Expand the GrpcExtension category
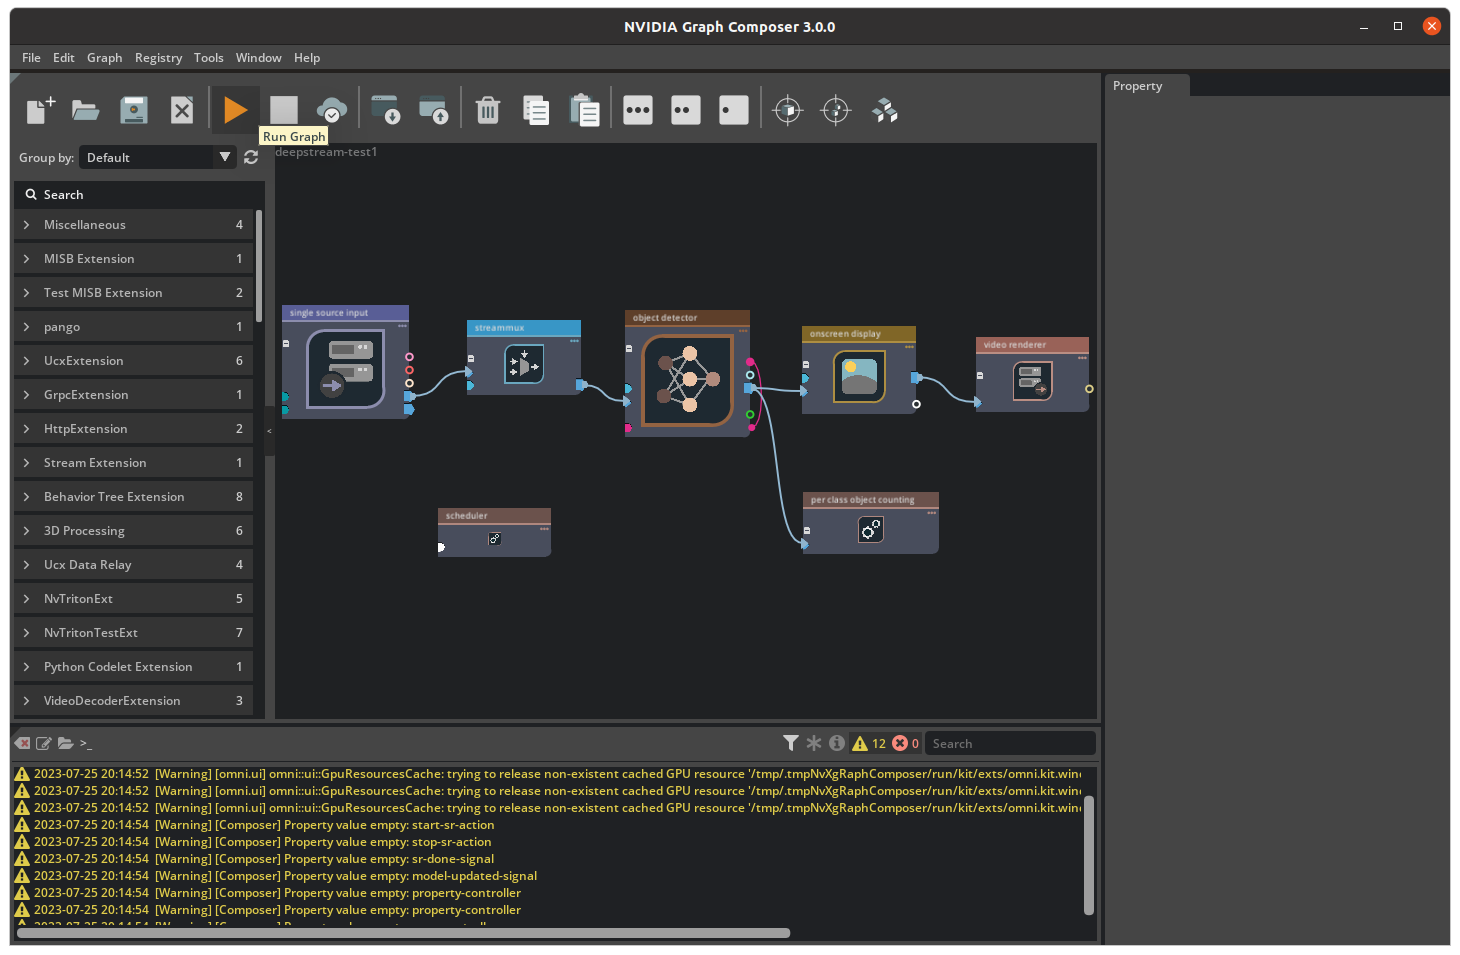The image size is (1460, 955). pyautogui.click(x=133, y=395)
